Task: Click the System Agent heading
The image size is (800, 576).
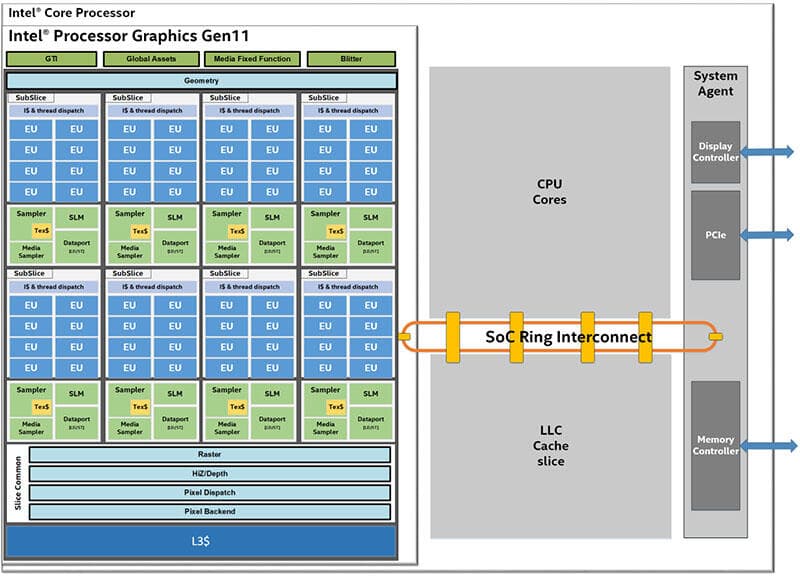Action: pos(716,84)
